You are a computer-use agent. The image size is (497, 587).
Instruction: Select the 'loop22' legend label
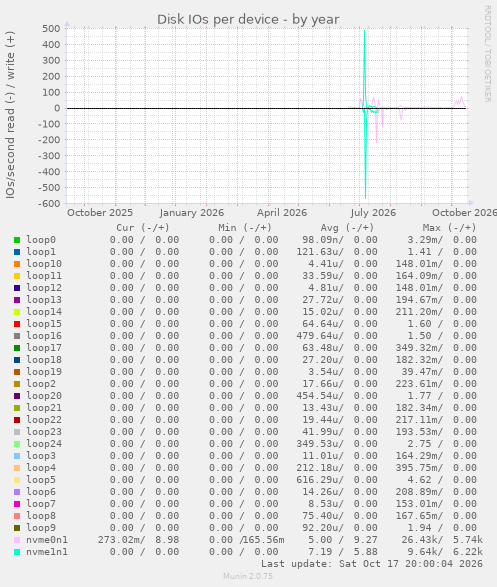pyautogui.click(x=44, y=420)
